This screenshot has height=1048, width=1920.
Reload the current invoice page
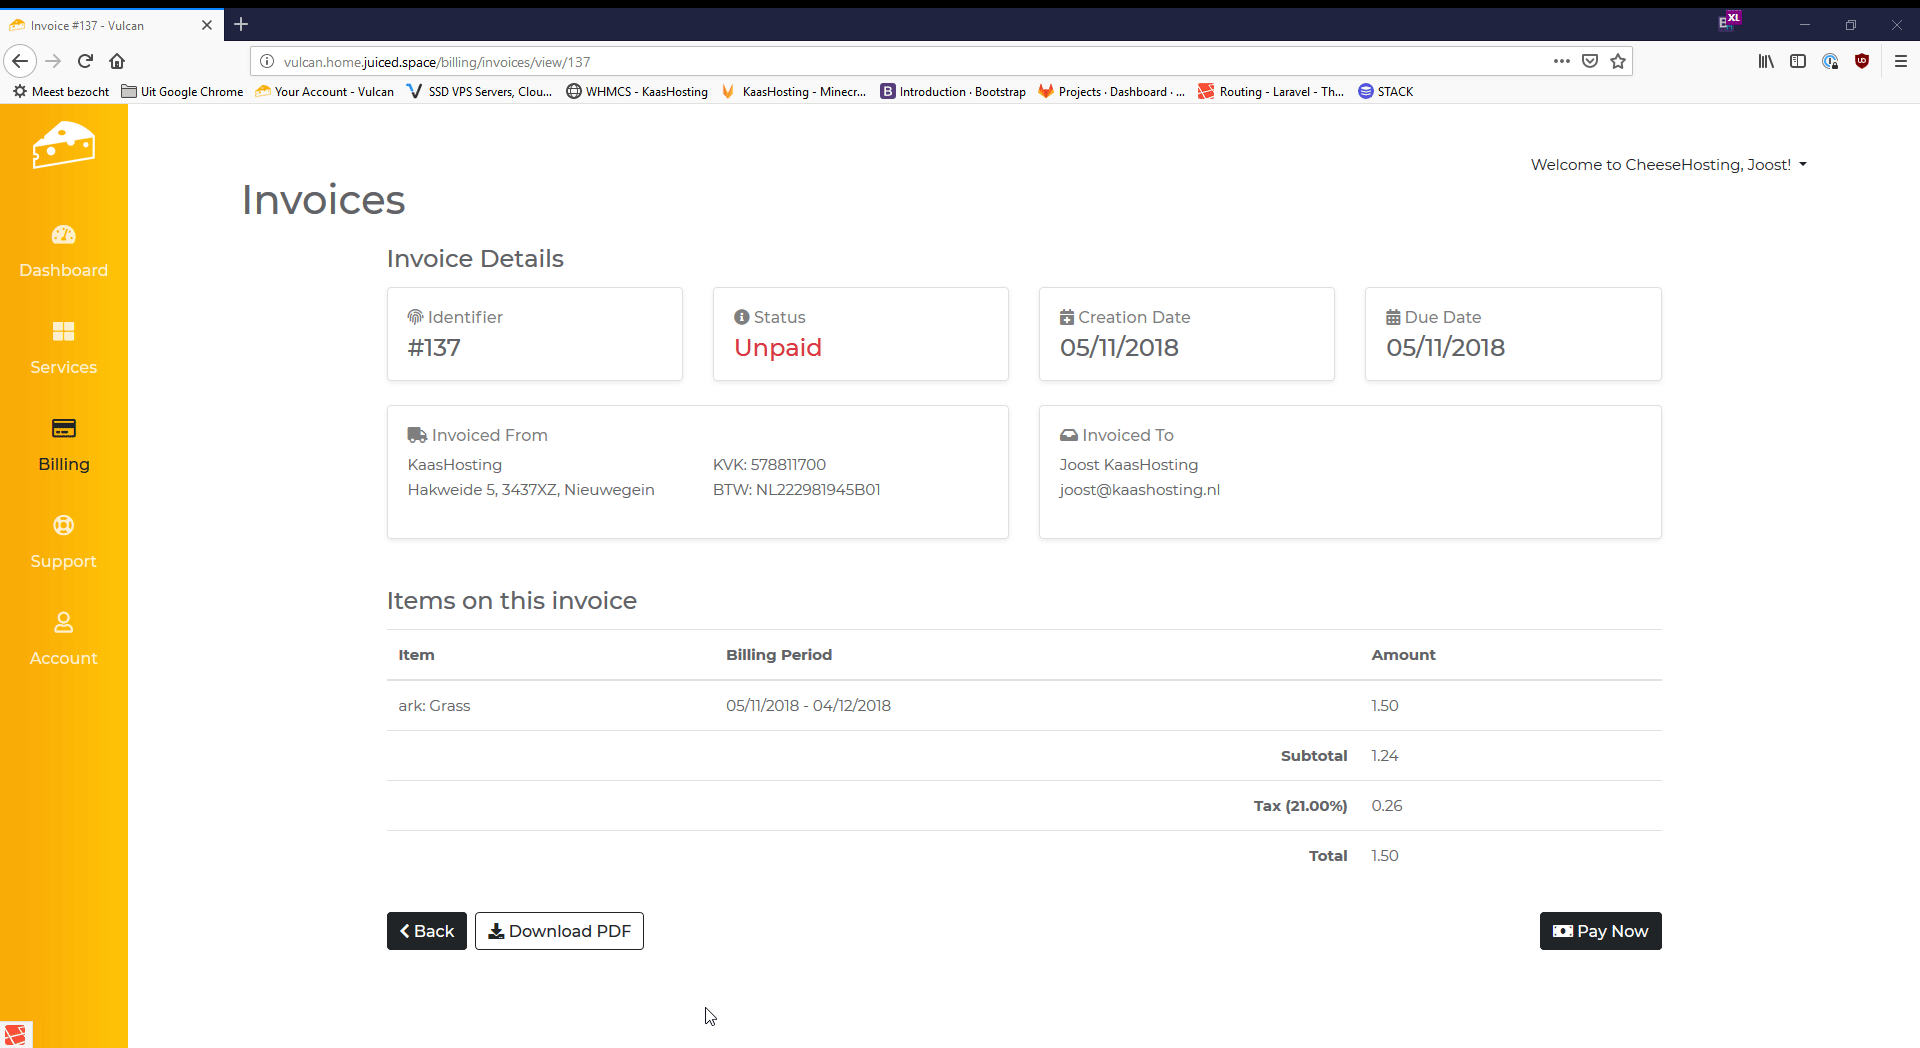[85, 62]
